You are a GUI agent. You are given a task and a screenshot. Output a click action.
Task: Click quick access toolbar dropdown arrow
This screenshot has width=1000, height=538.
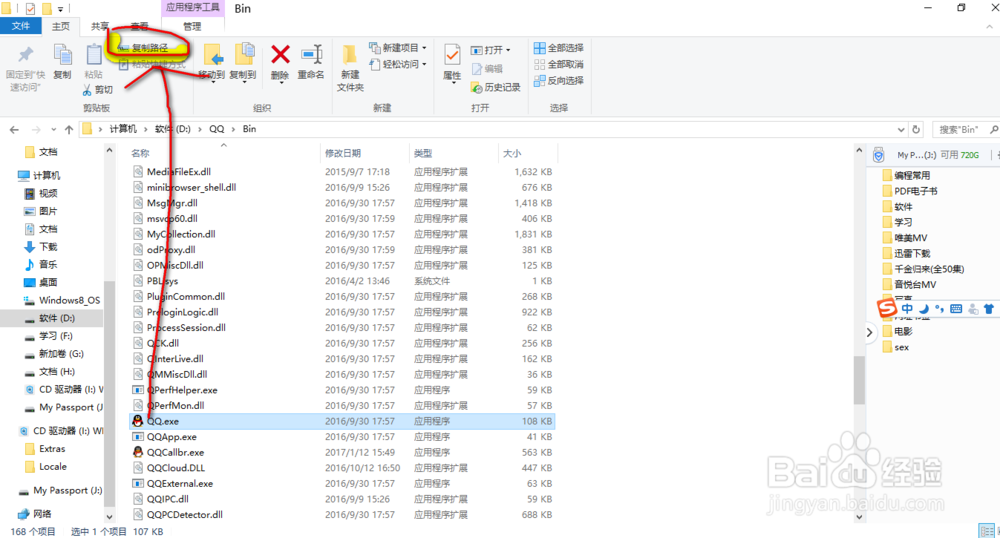[61, 9]
